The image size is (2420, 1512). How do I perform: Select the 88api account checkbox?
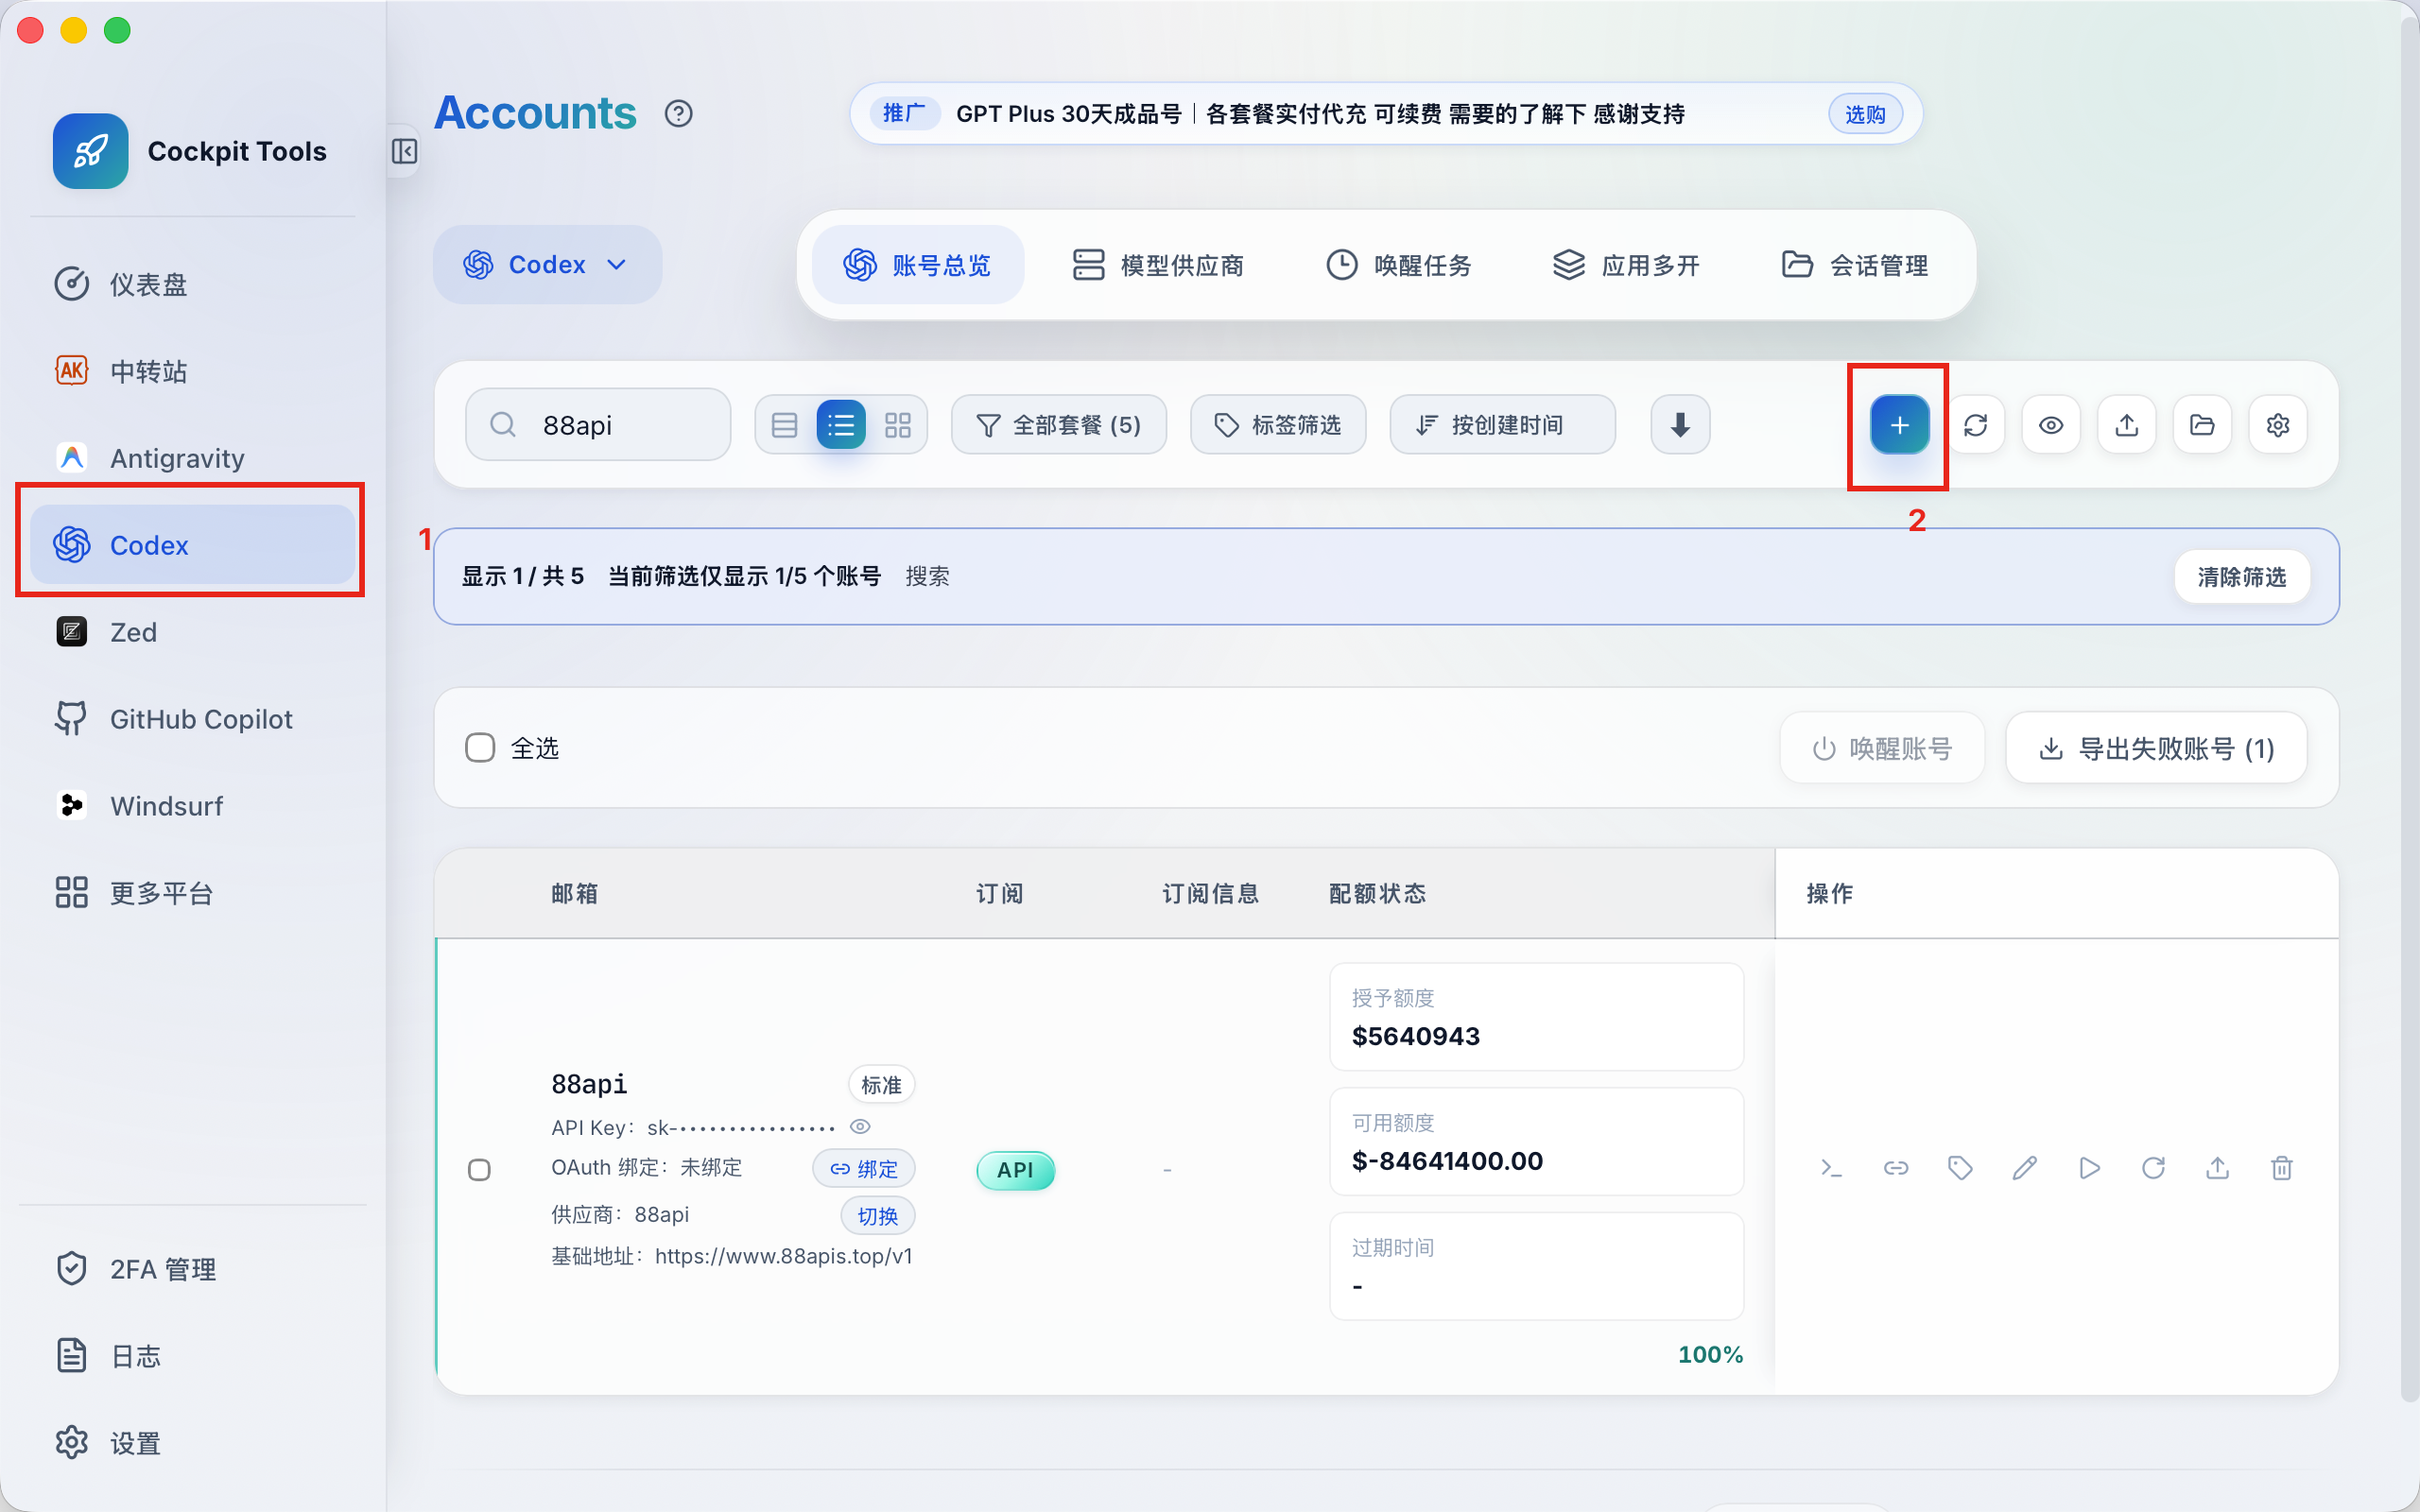[480, 1170]
